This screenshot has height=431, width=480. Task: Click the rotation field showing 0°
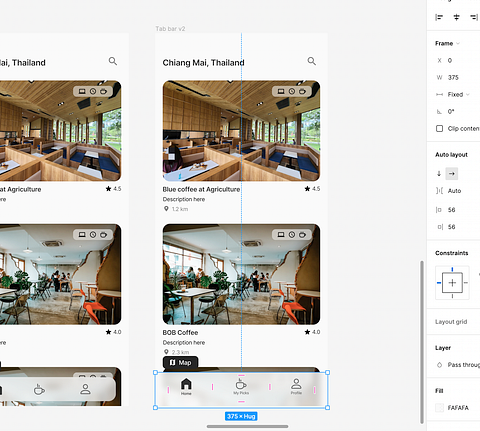(x=451, y=112)
